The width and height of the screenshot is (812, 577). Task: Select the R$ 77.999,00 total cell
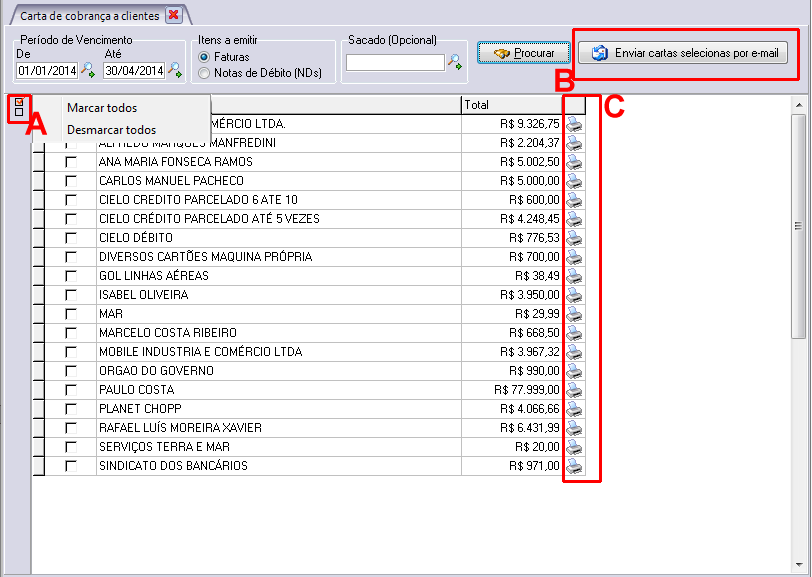coord(512,390)
